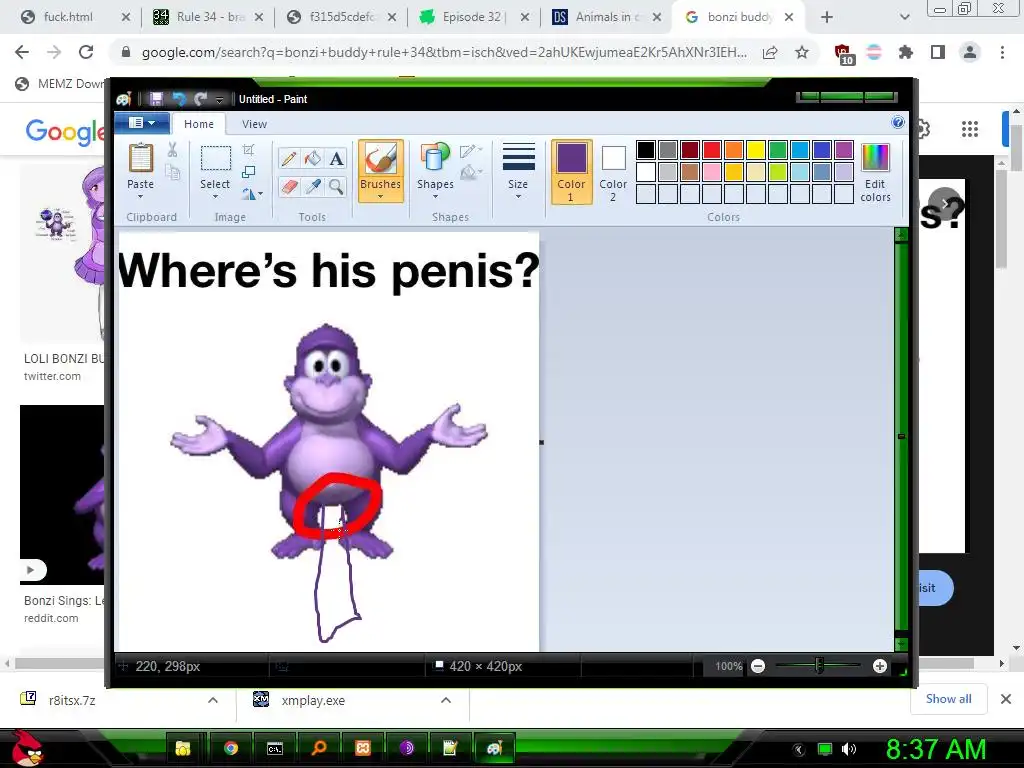Click MEMZ Download bookmark
This screenshot has height=768, width=1024.
(x=60, y=84)
